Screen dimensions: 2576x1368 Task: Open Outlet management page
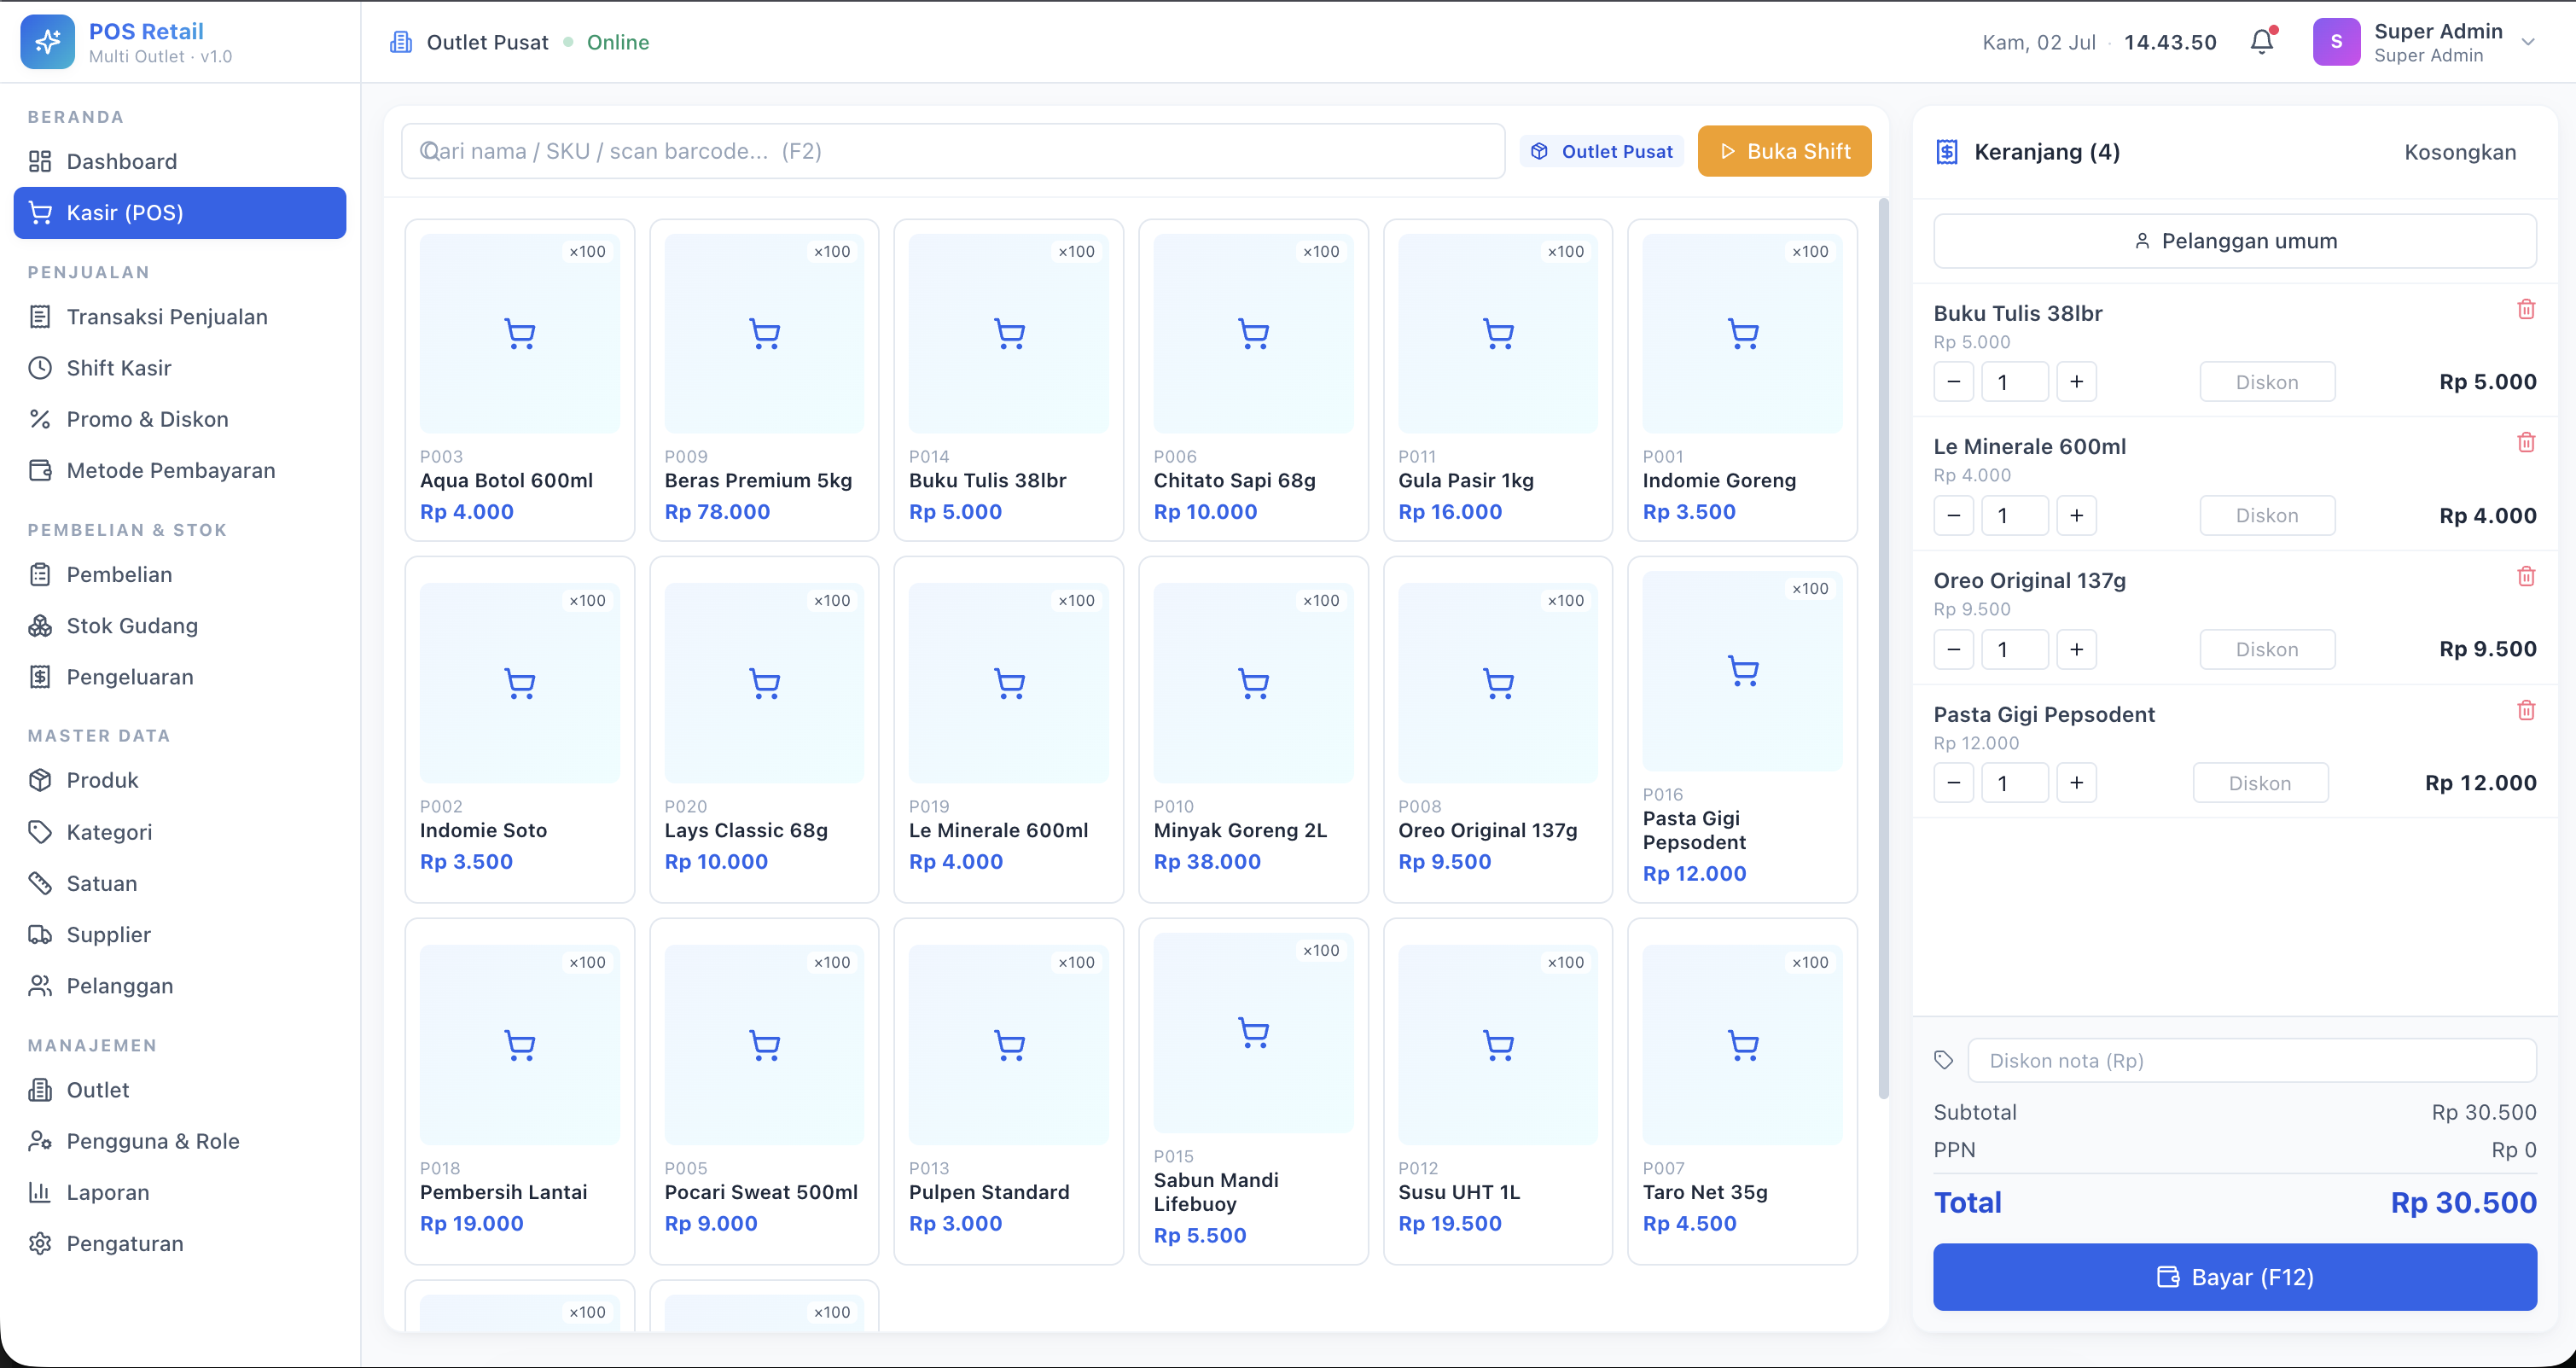180,1090
